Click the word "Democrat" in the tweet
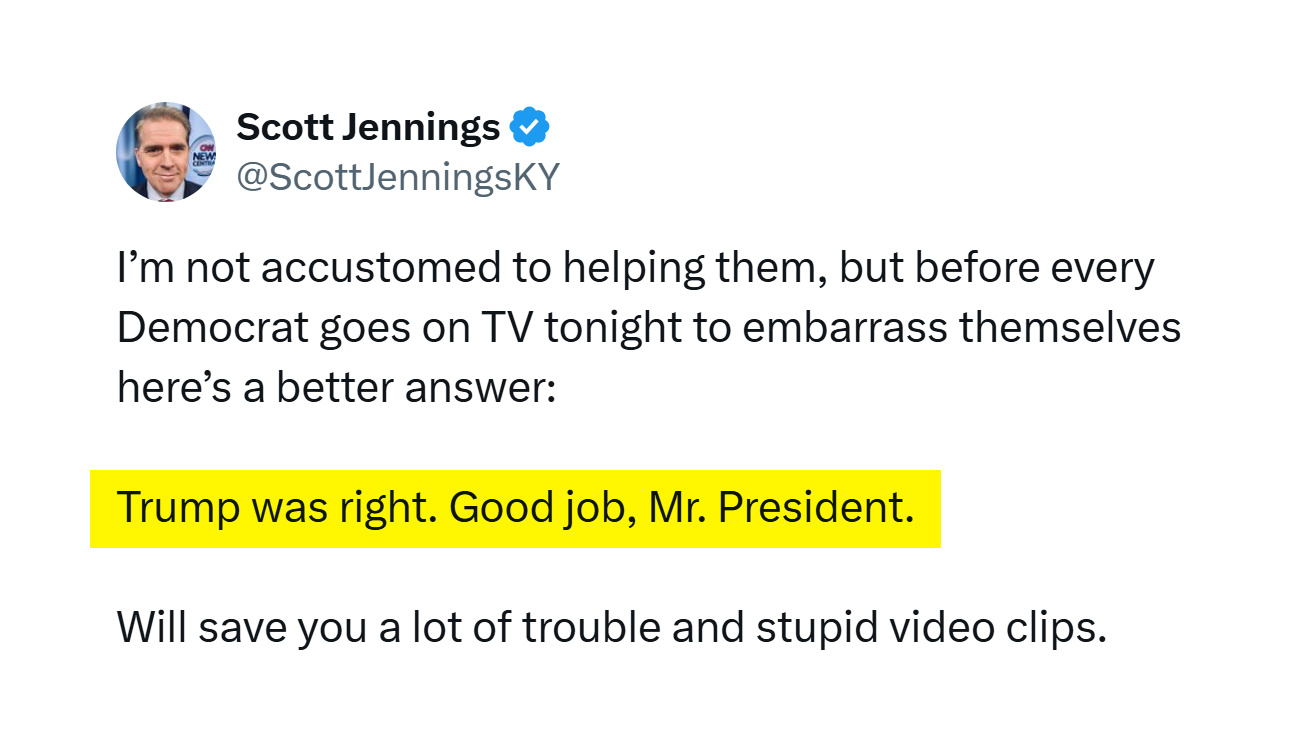Image resolution: width=1300 pixels, height=752 pixels. pyautogui.click(x=211, y=328)
